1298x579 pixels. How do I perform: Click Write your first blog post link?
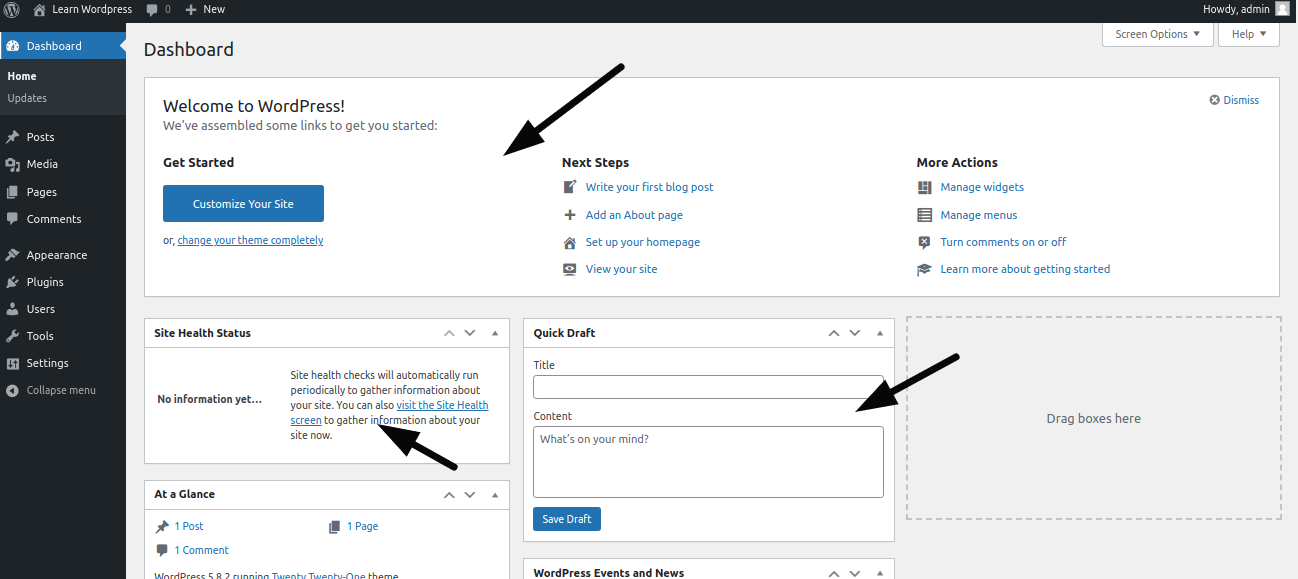click(649, 187)
